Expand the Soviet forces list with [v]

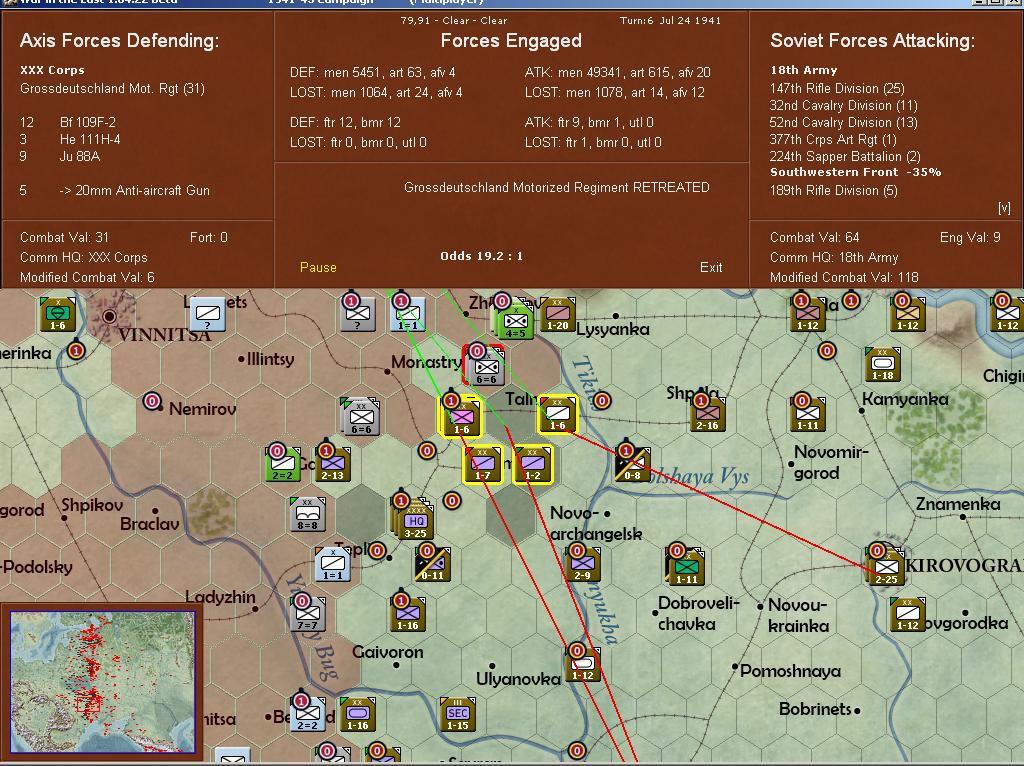point(1004,208)
